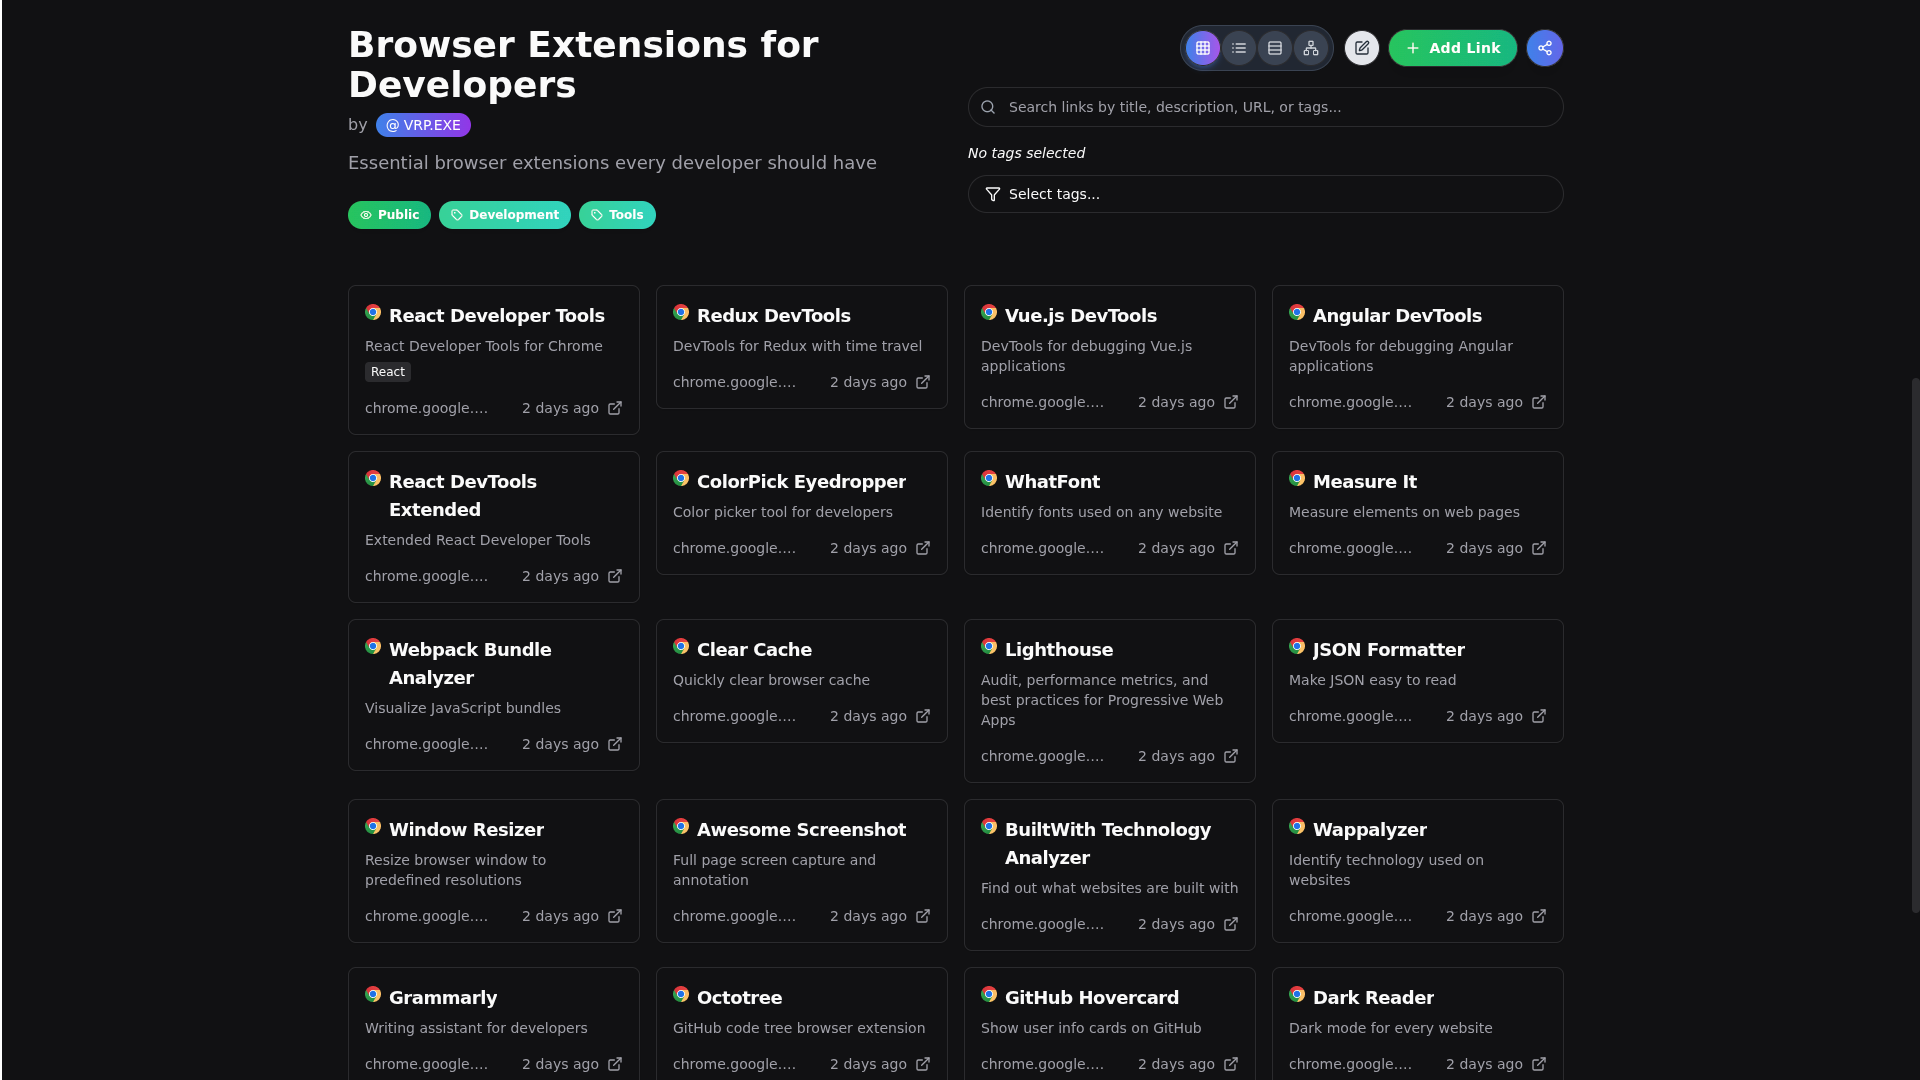Open Angular DevTools external link icon

1539,402
